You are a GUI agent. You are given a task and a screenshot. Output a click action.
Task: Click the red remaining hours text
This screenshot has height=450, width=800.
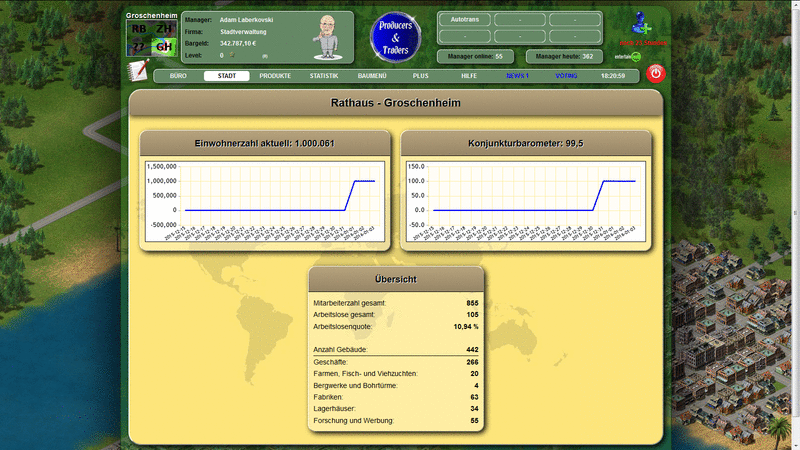coord(643,43)
